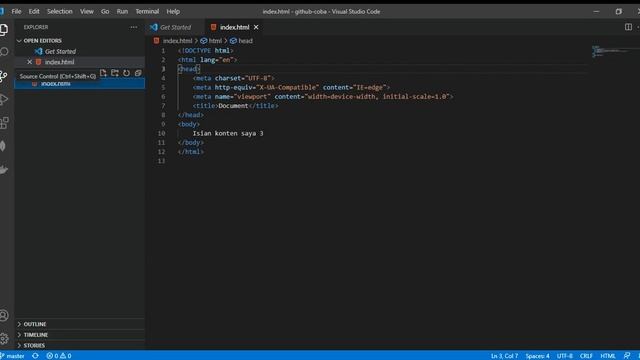Click line number 10 in gutter

click(x=161, y=133)
